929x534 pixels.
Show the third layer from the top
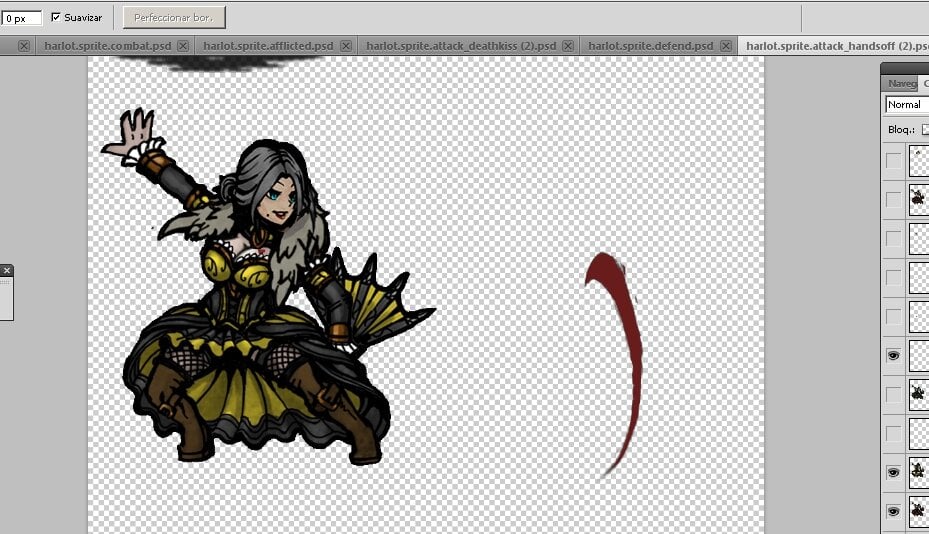pyautogui.click(x=893, y=238)
